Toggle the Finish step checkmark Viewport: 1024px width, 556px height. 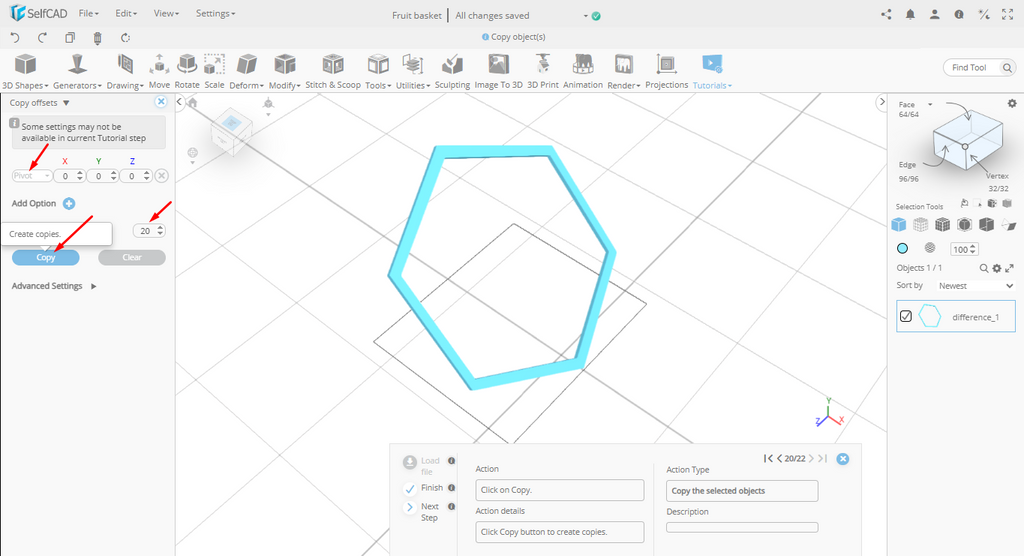click(411, 488)
